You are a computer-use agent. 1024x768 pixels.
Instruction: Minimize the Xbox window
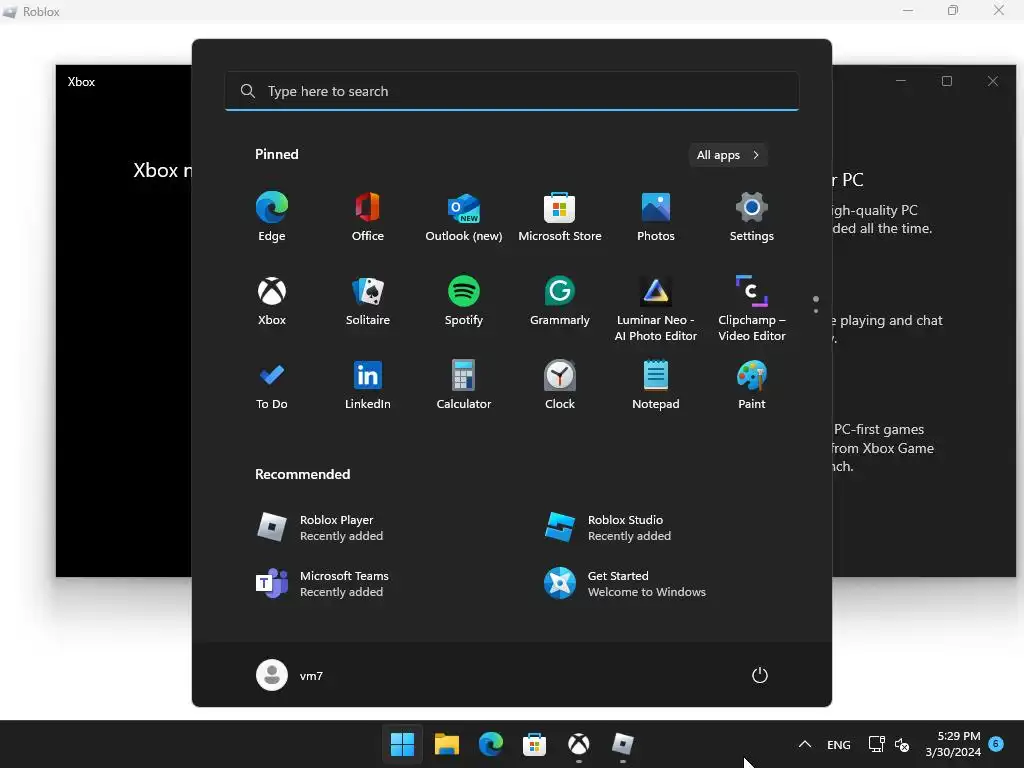[901, 81]
